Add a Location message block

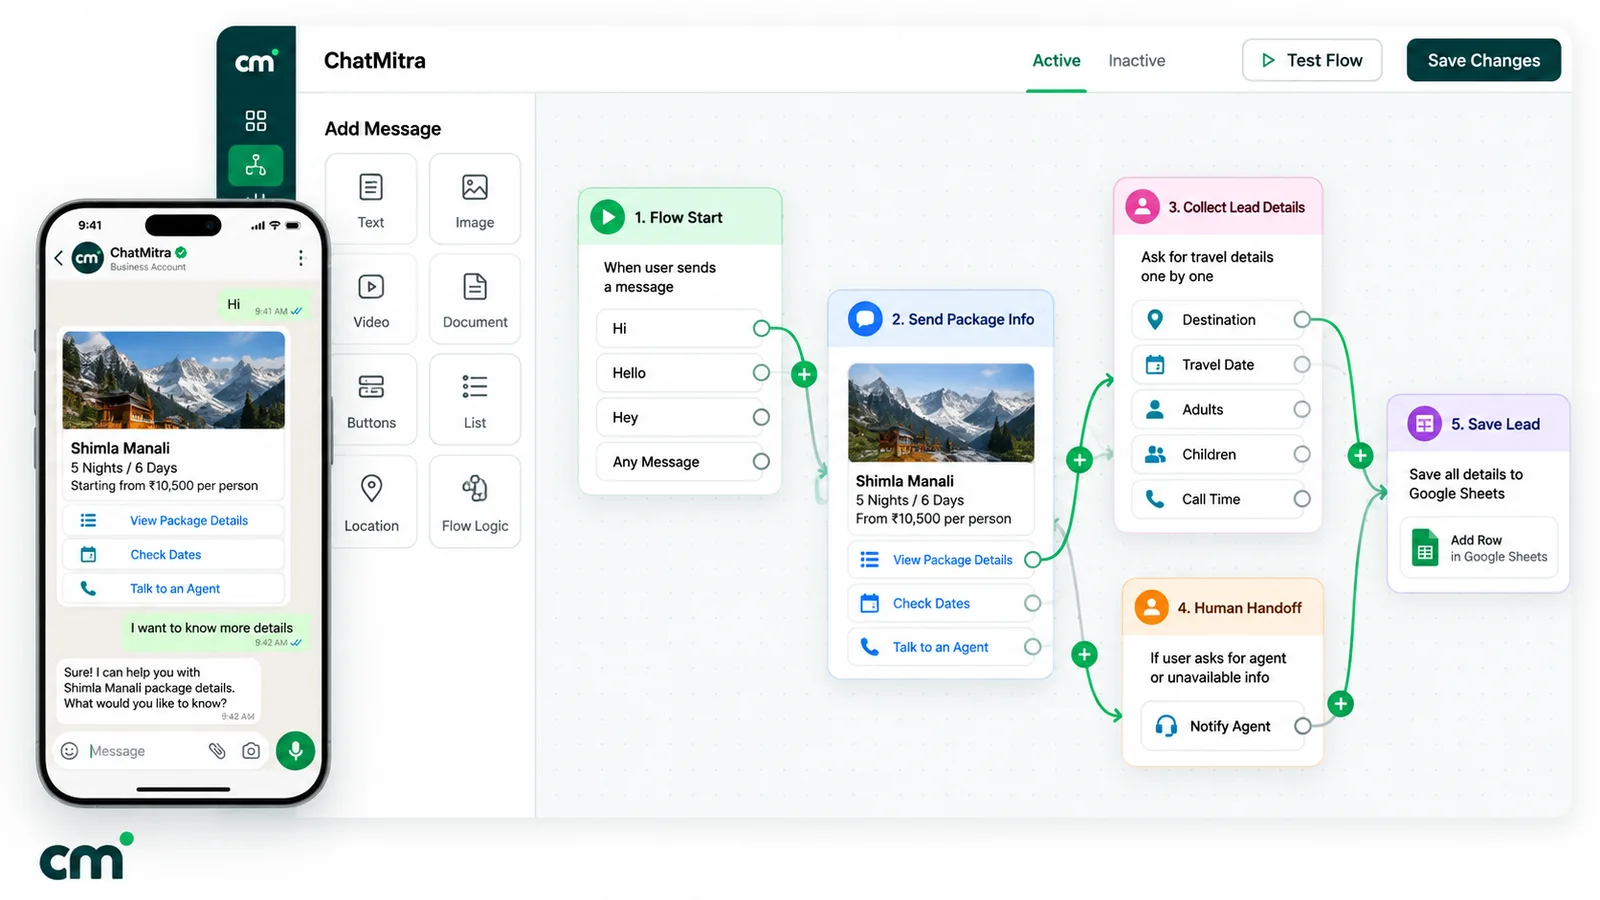(371, 501)
